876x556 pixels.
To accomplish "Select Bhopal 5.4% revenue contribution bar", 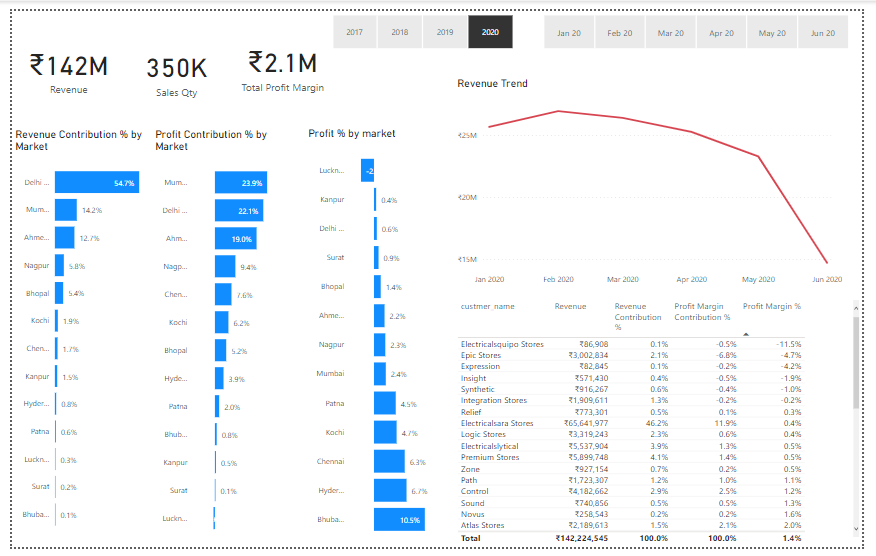I will [59, 293].
